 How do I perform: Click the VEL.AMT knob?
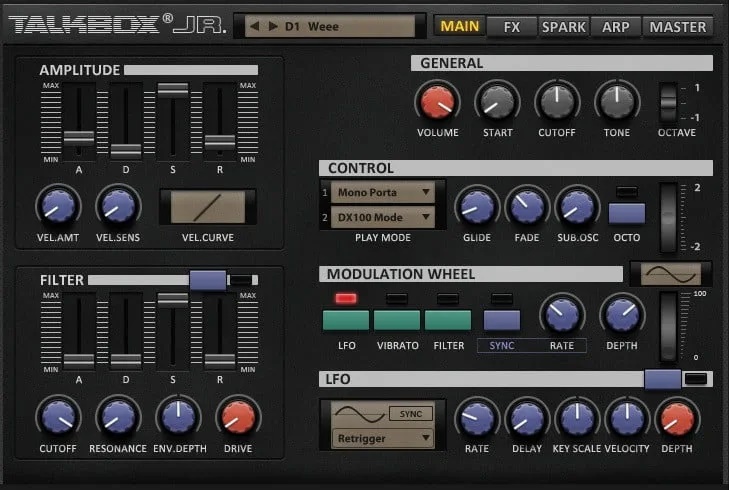(x=58, y=206)
